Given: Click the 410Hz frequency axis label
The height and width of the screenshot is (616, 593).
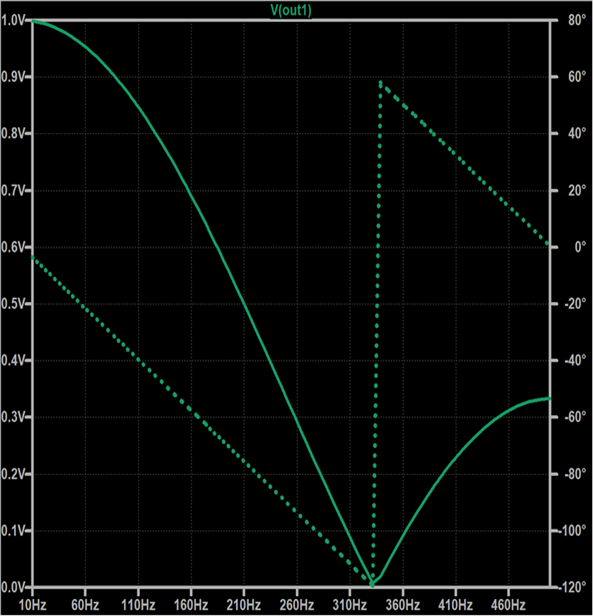Looking at the screenshot, I should [455, 604].
